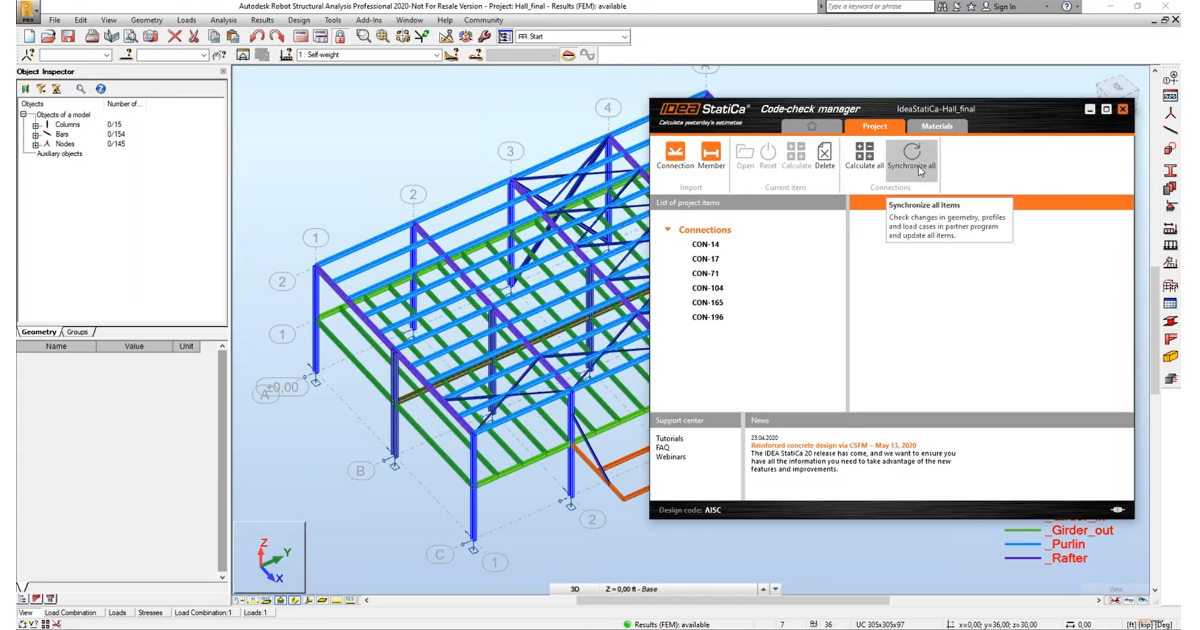
Task: Delete the current project item
Action: click(824, 152)
